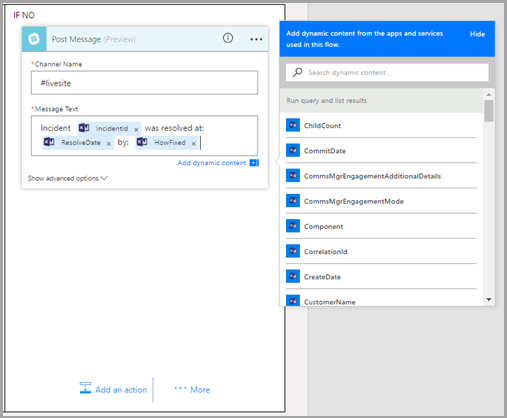The height and width of the screenshot is (418, 507).
Task: Click the Component item icon
Action: 293,226
